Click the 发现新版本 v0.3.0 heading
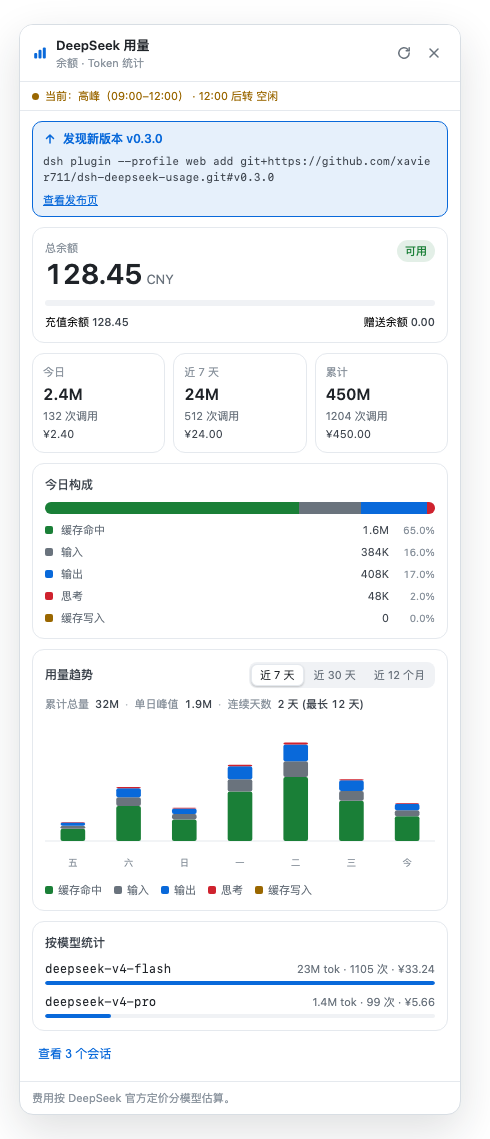The image size is (490, 1139). (x=113, y=139)
